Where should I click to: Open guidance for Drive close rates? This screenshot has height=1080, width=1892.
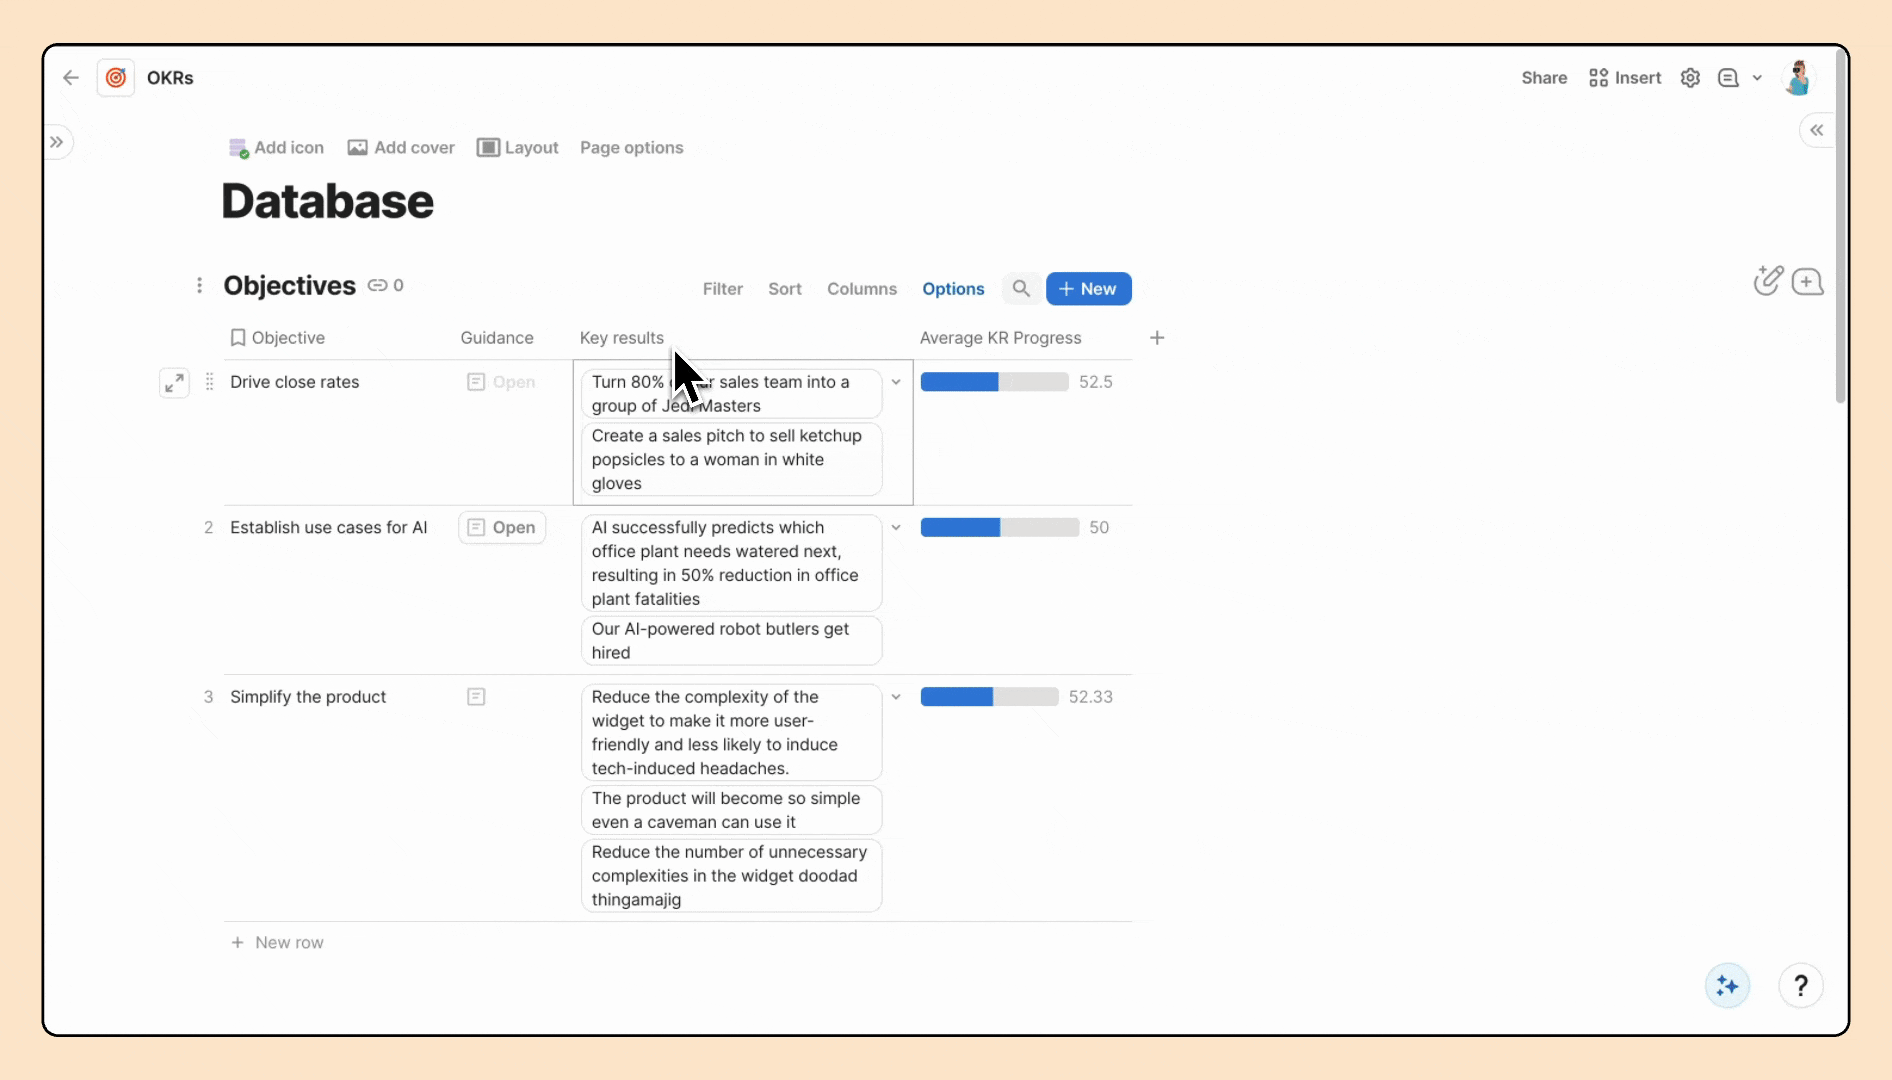point(502,382)
